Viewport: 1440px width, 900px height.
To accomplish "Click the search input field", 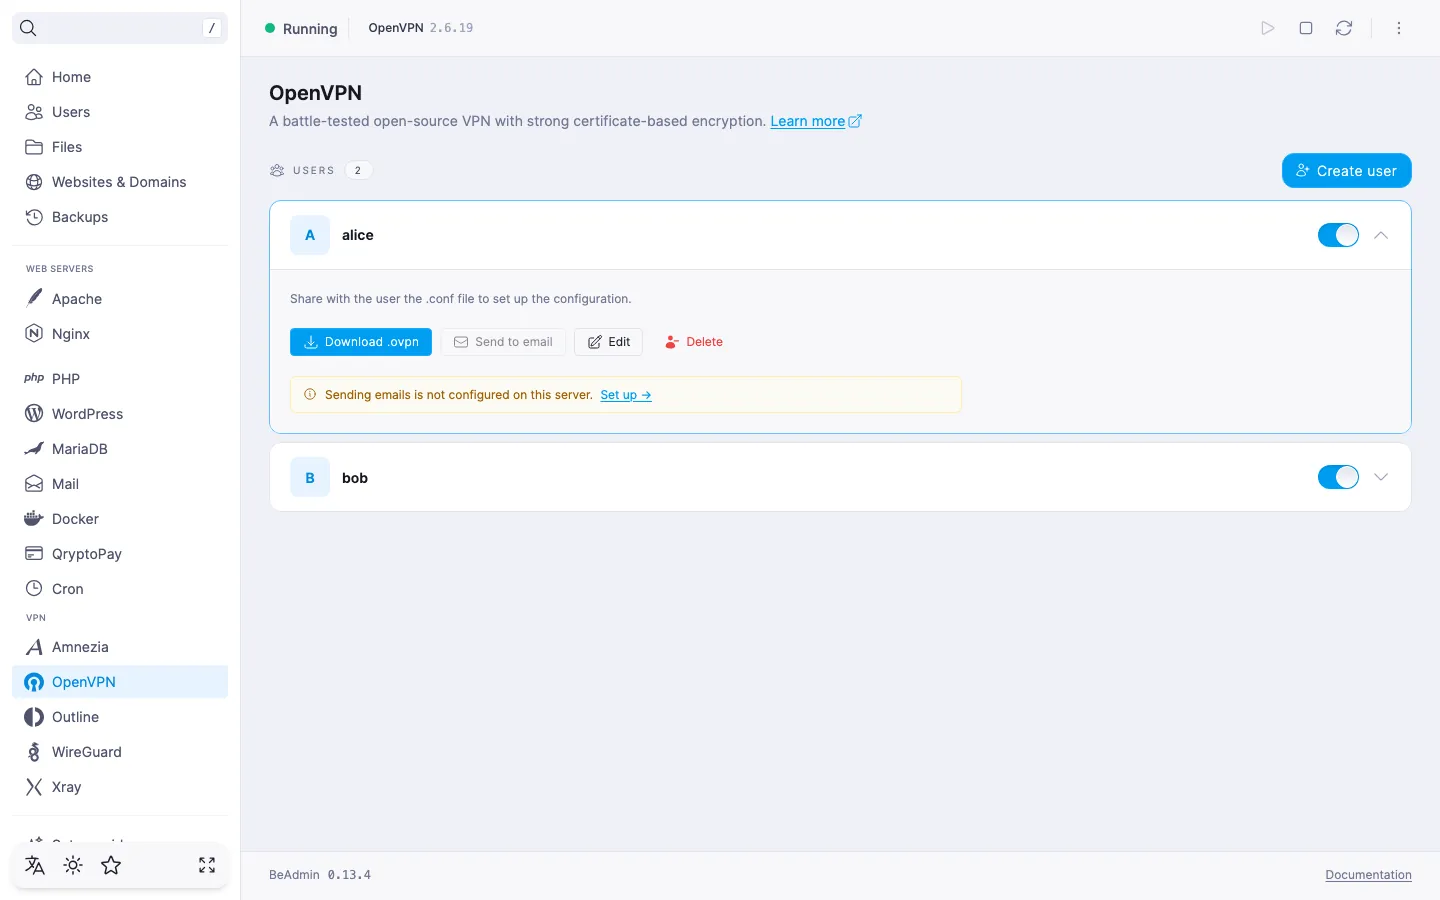I will (x=120, y=28).
